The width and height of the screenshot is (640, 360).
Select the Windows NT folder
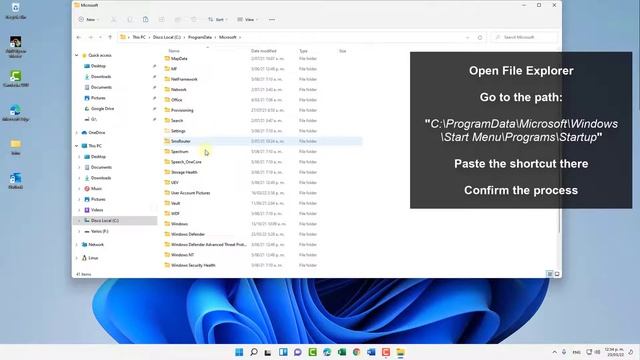pos(182,255)
